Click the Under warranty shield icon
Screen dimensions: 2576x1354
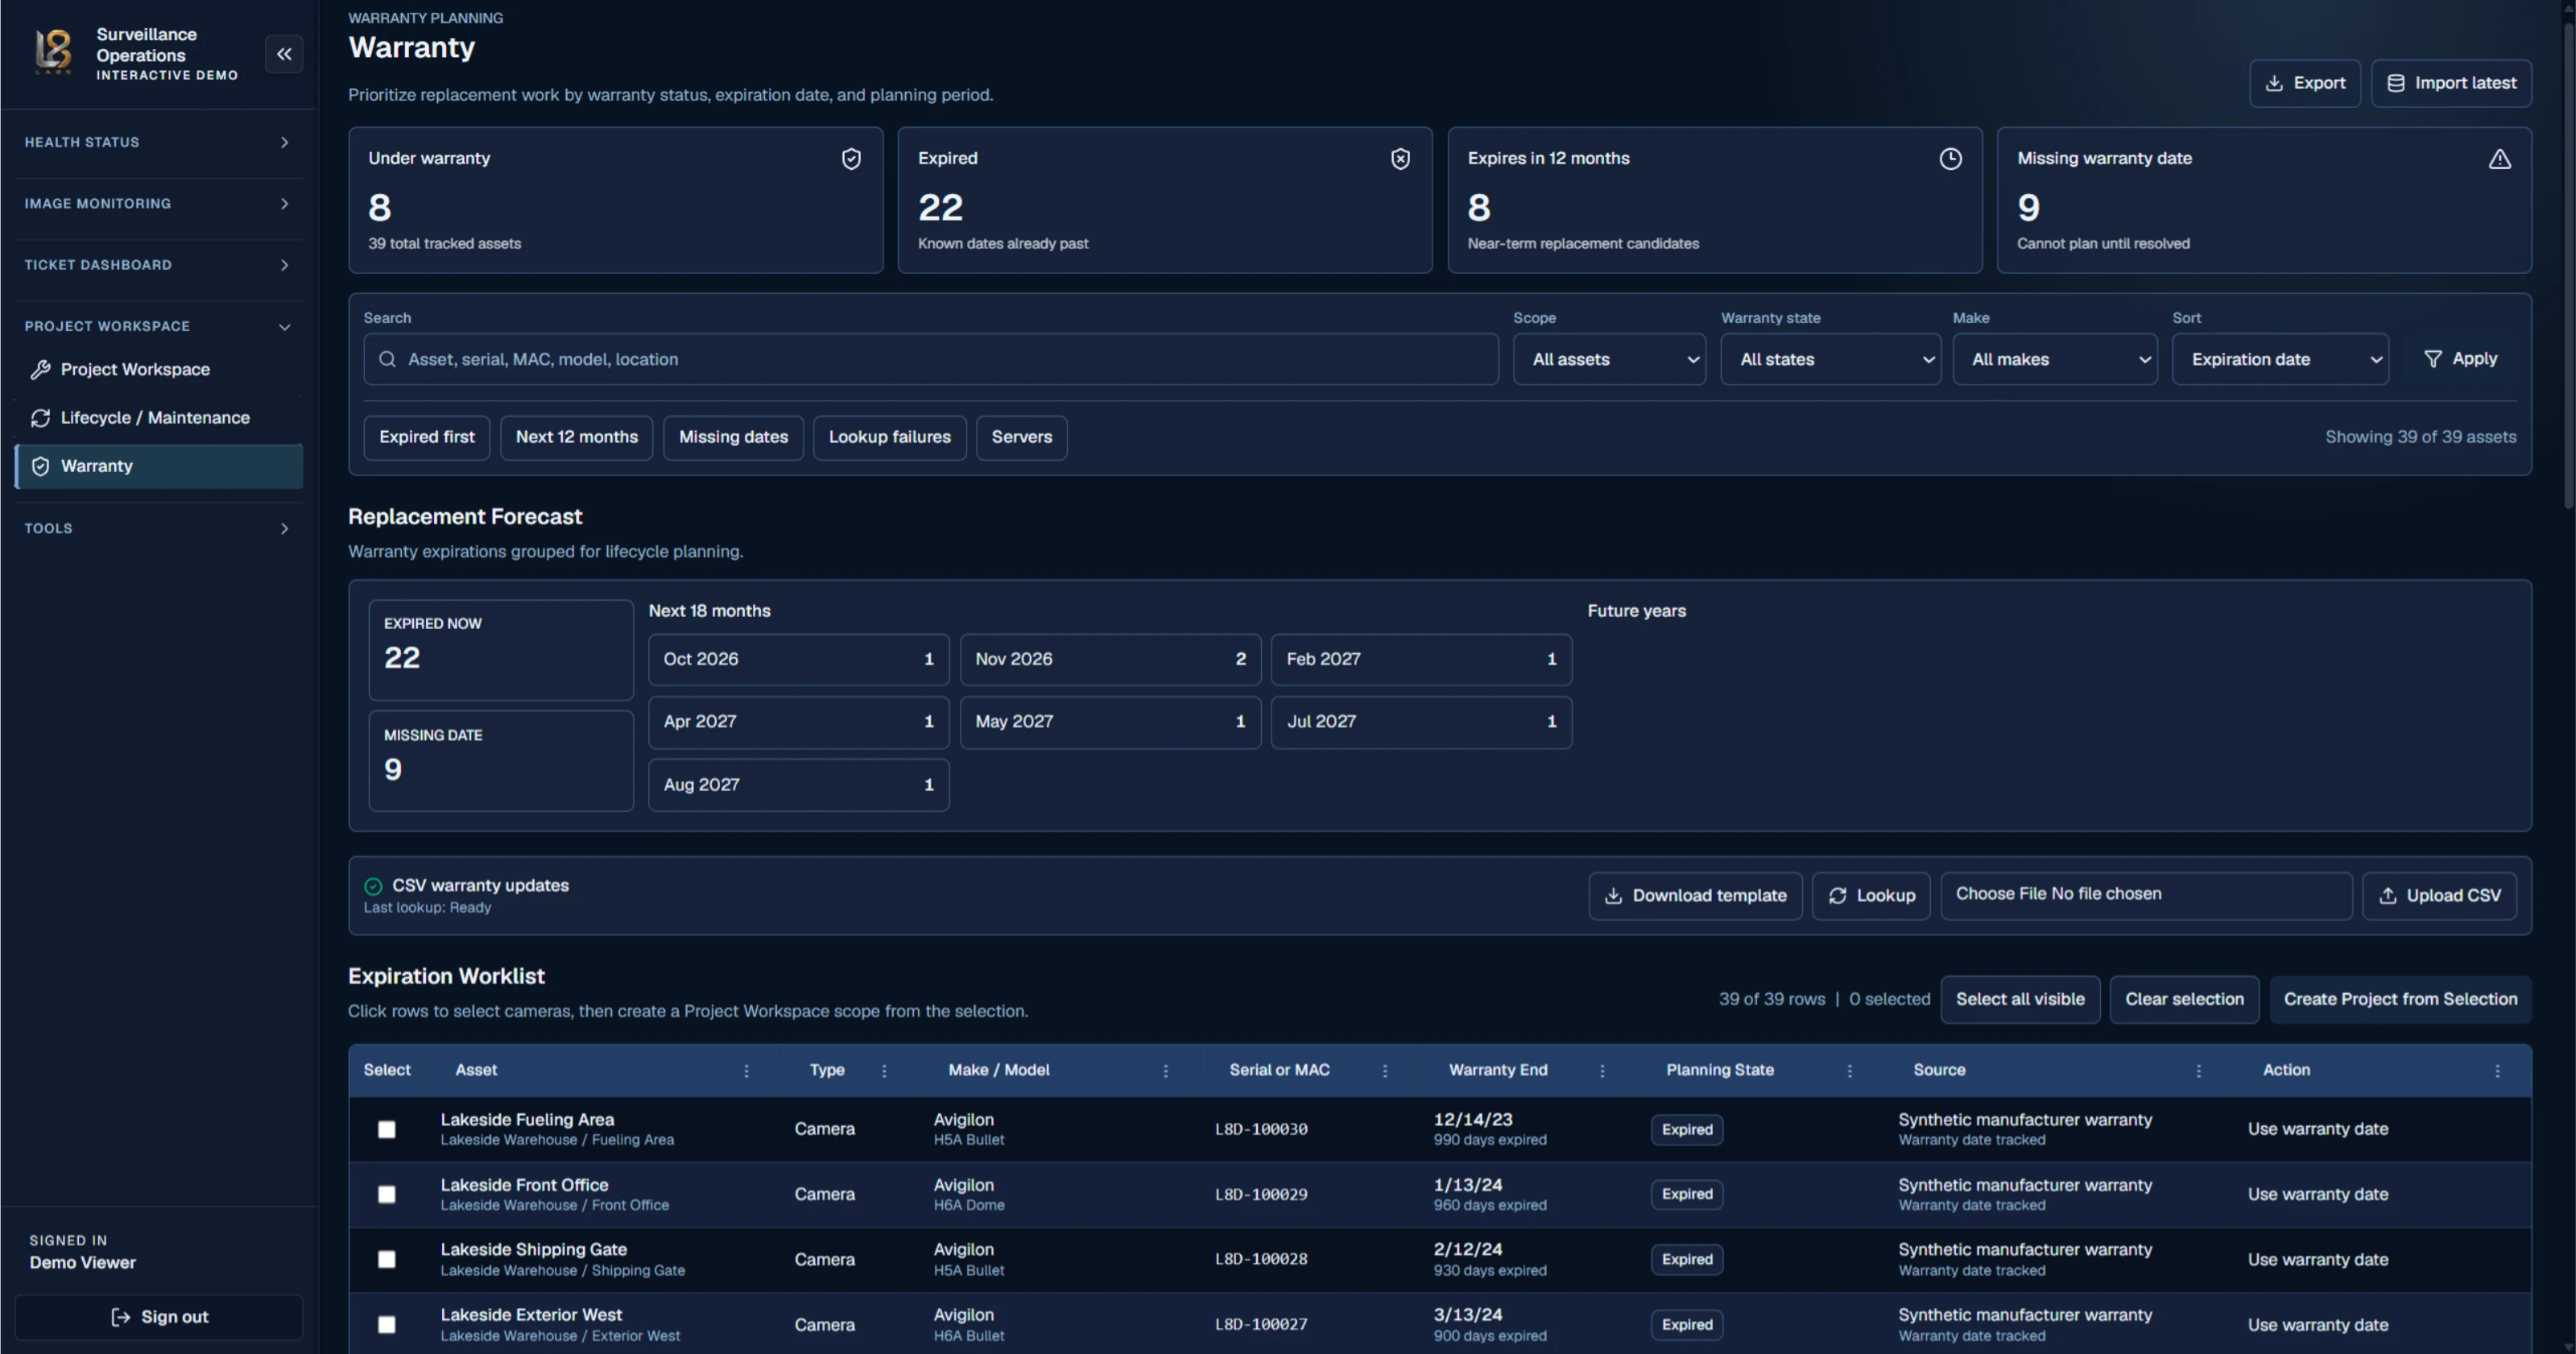pyautogui.click(x=851, y=159)
